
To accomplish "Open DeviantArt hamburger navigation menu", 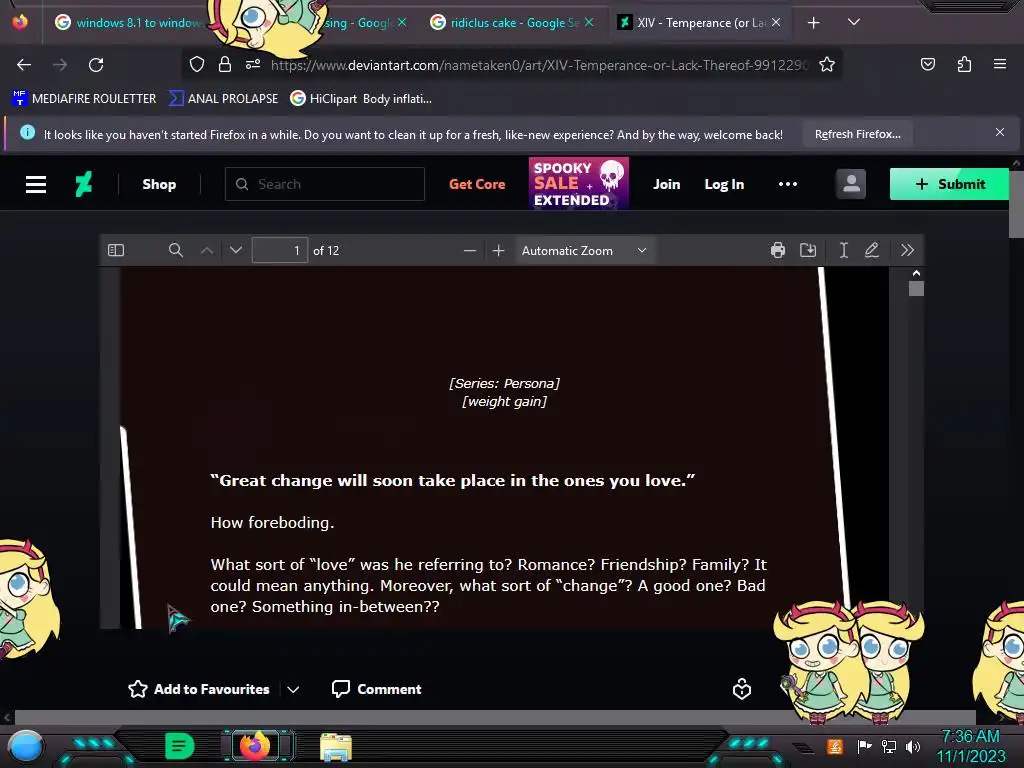I will click(36, 184).
